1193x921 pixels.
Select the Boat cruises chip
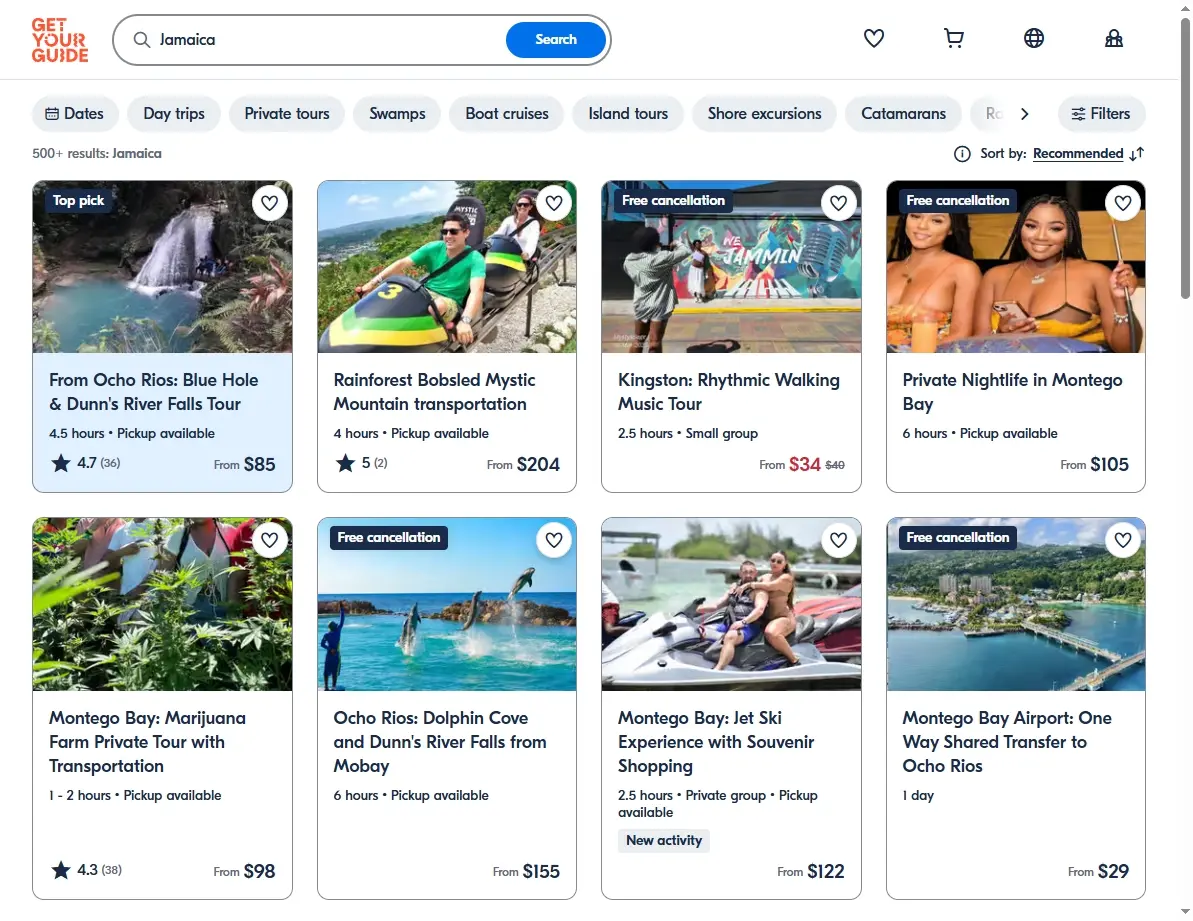click(x=507, y=113)
